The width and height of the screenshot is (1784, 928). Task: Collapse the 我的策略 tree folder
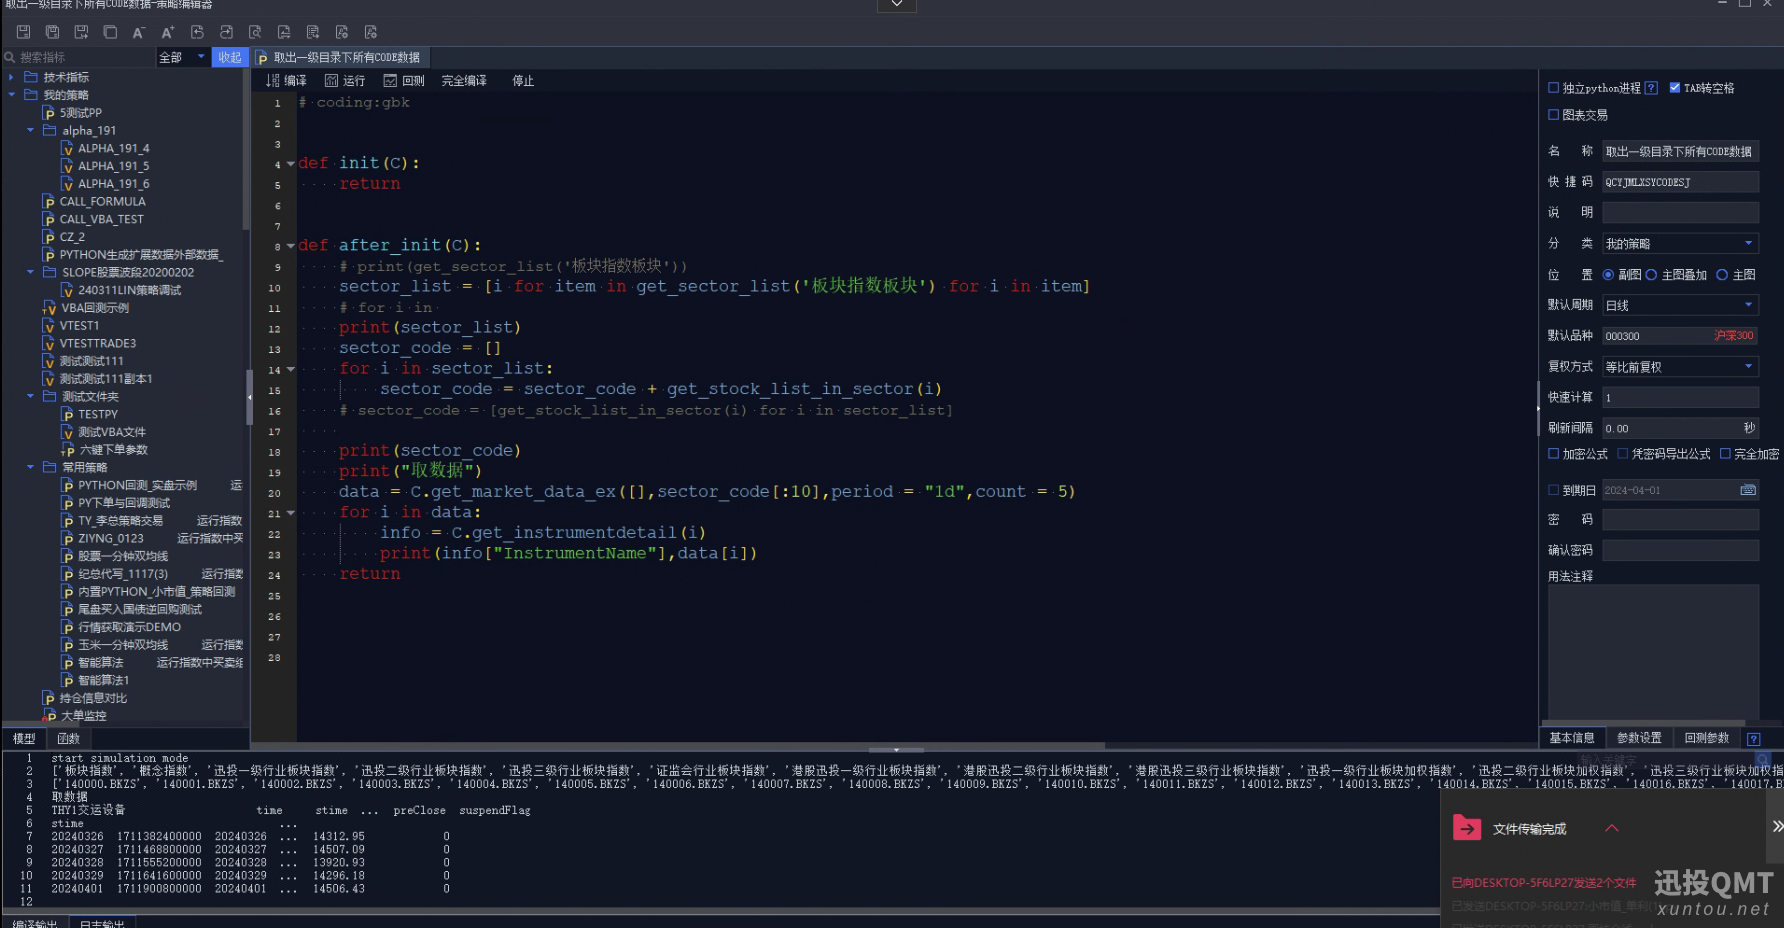coord(11,95)
